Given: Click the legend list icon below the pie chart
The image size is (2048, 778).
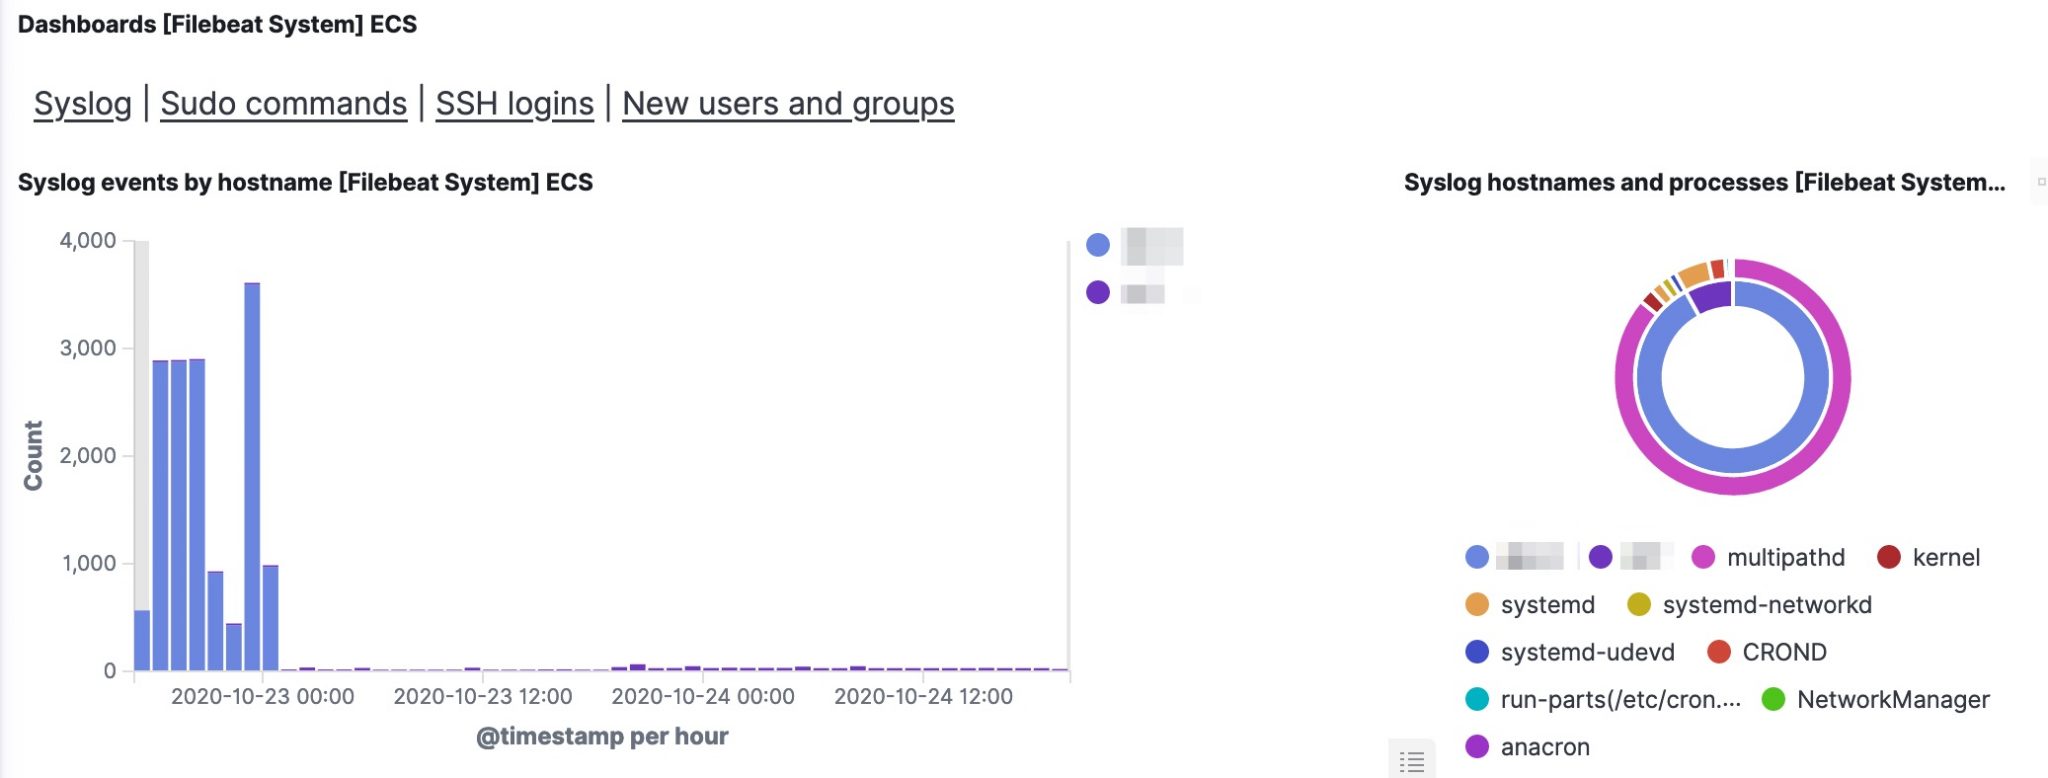Looking at the screenshot, I should point(1413,761).
